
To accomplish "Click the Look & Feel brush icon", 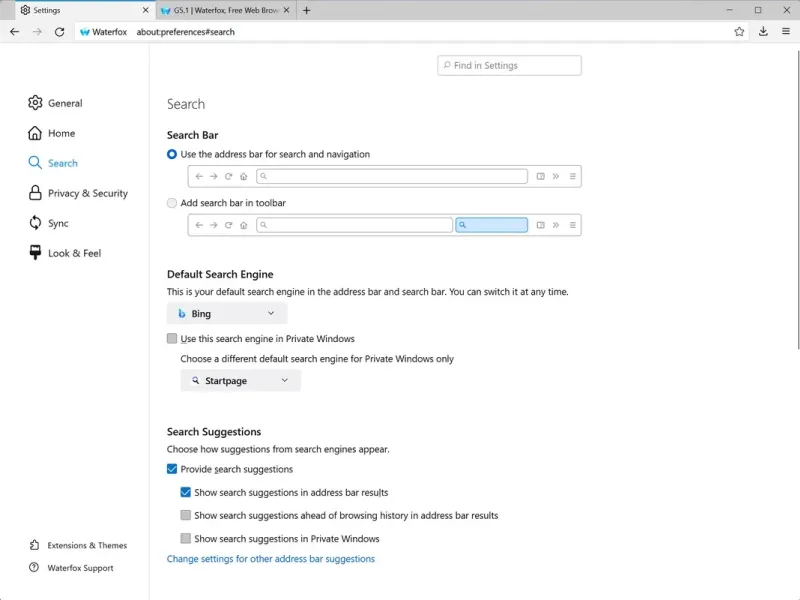I will point(36,253).
